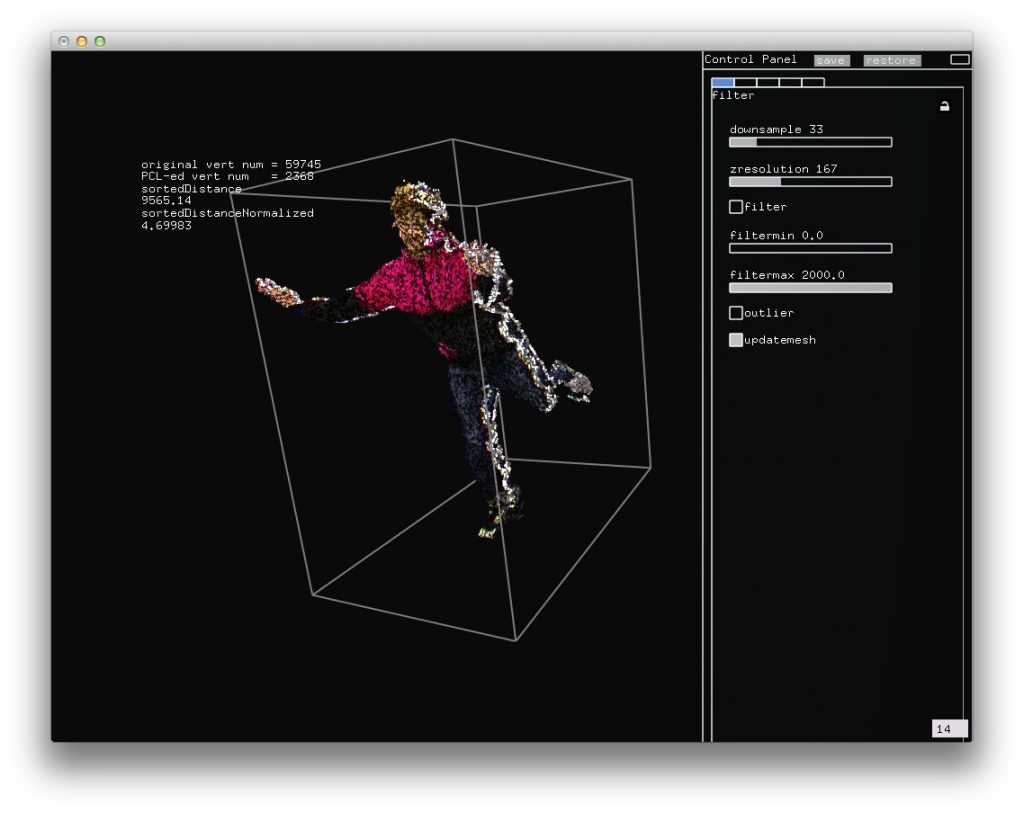Click the yellow minimize window button
This screenshot has width=1024, height=813.
82,41
